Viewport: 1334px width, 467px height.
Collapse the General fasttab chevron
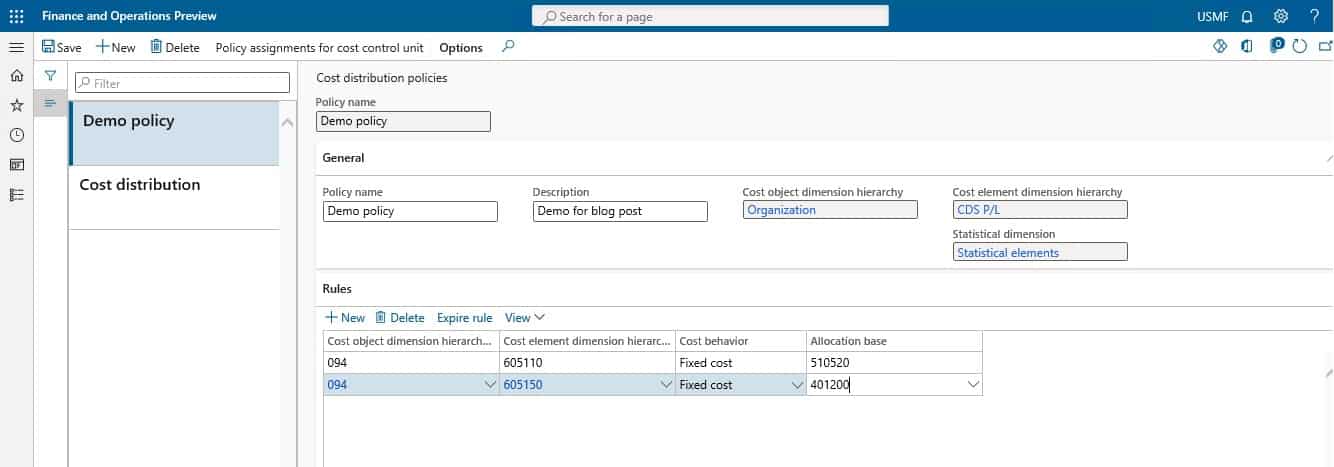1329,158
